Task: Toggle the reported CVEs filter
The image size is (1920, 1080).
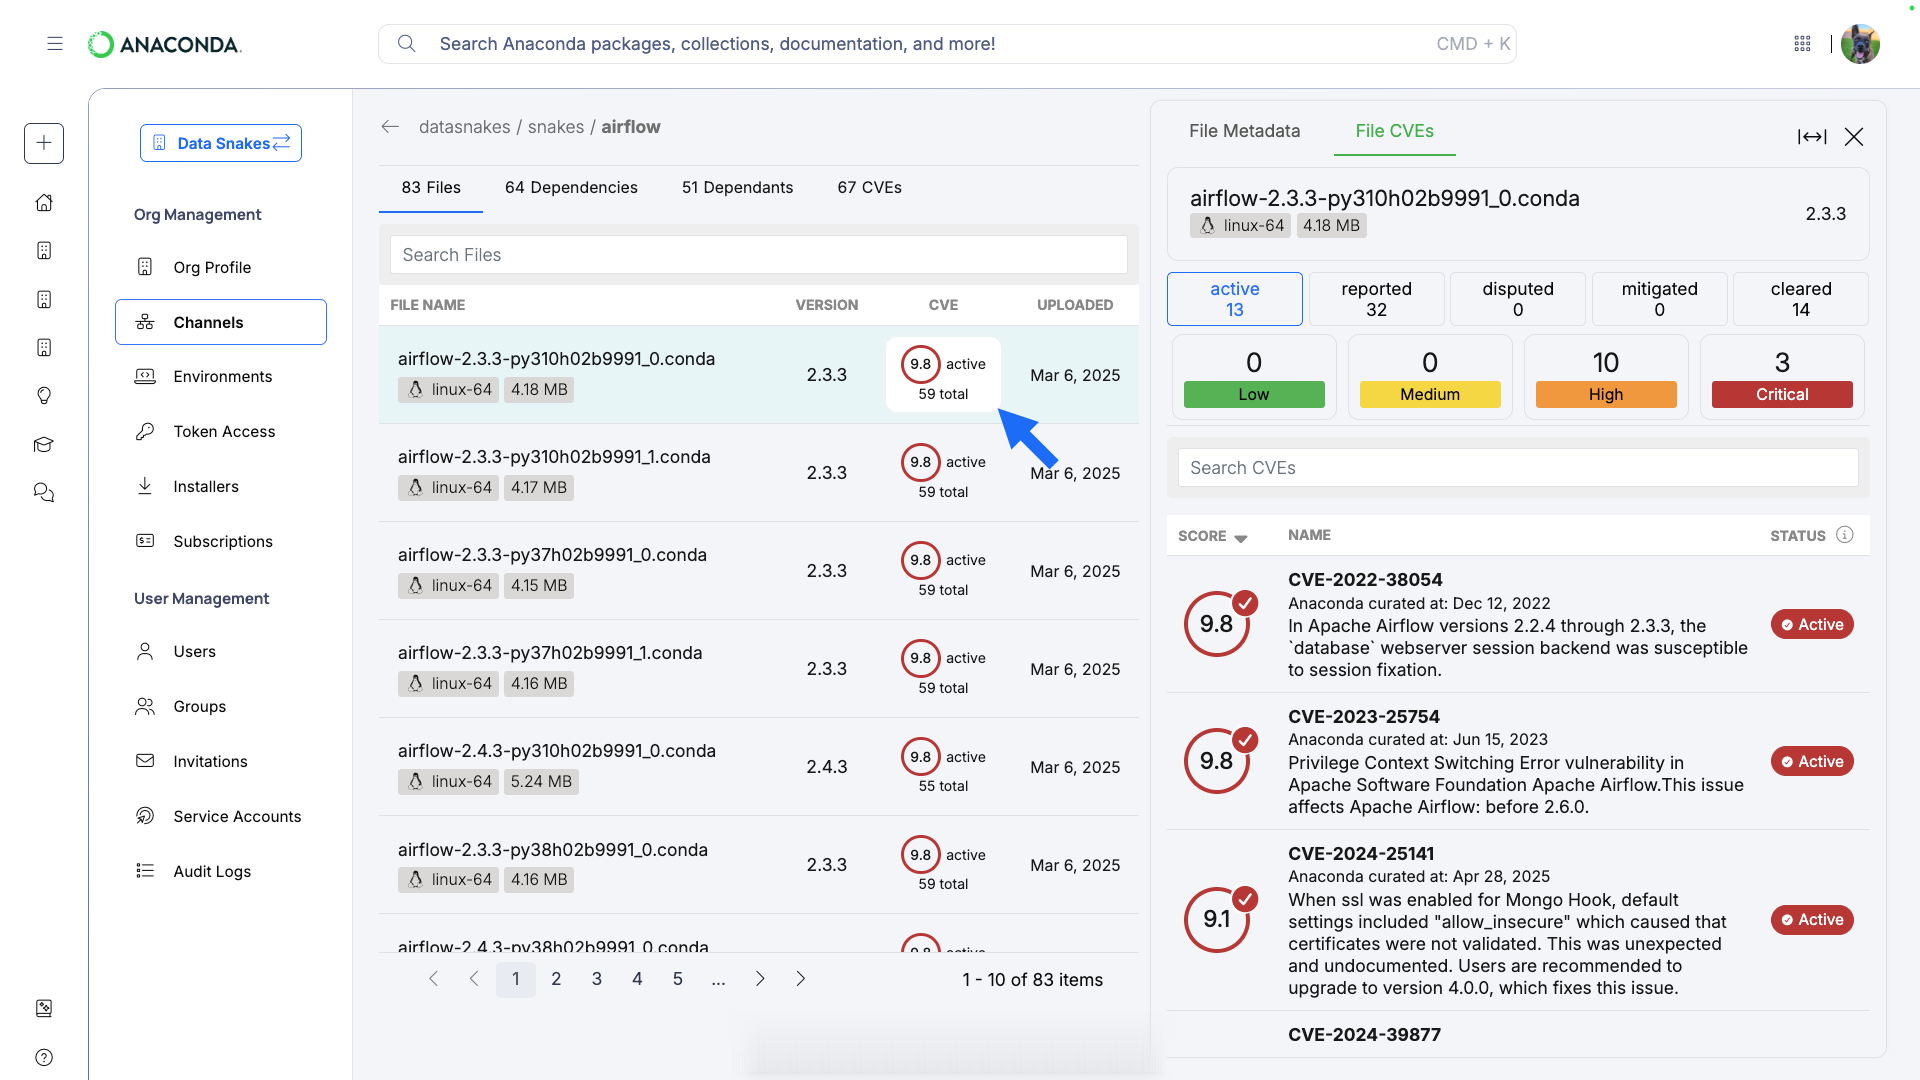Action: (x=1376, y=298)
